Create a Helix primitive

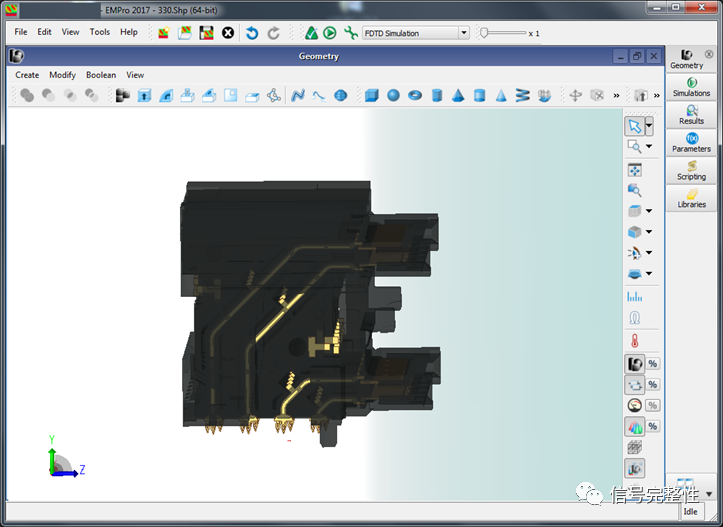[x=522, y=95]
